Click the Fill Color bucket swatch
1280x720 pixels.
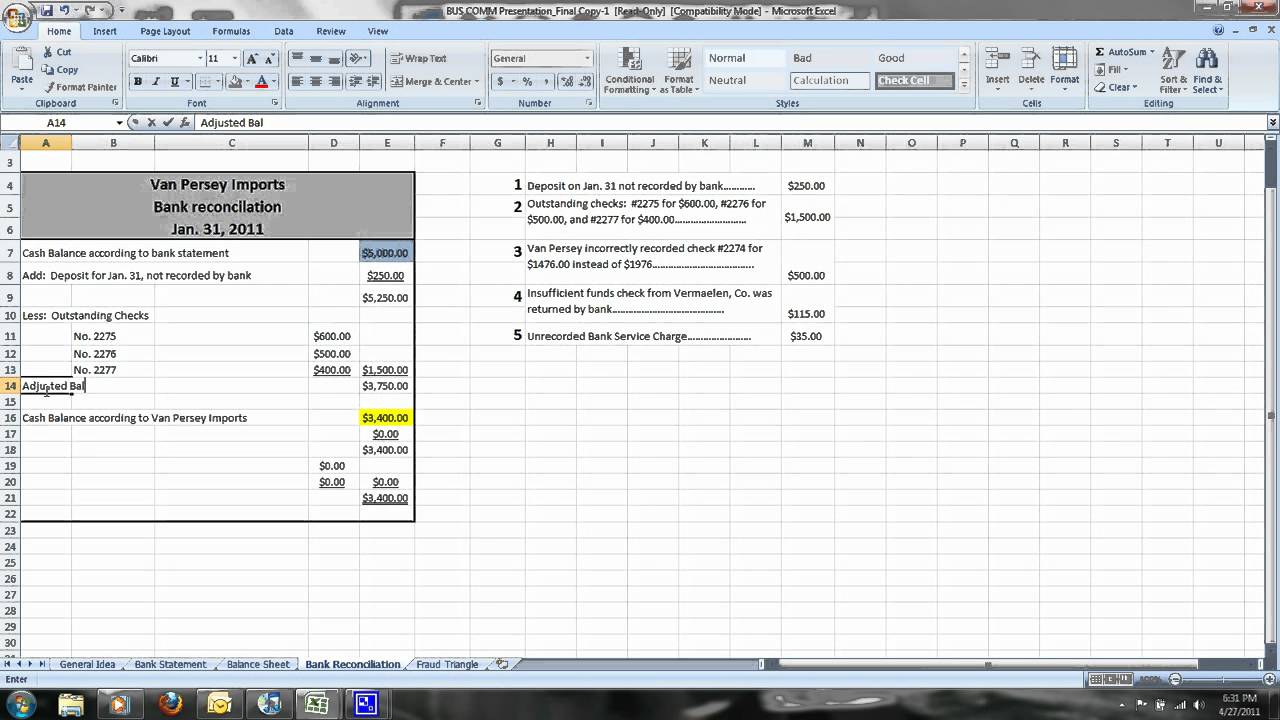point(235,82)
